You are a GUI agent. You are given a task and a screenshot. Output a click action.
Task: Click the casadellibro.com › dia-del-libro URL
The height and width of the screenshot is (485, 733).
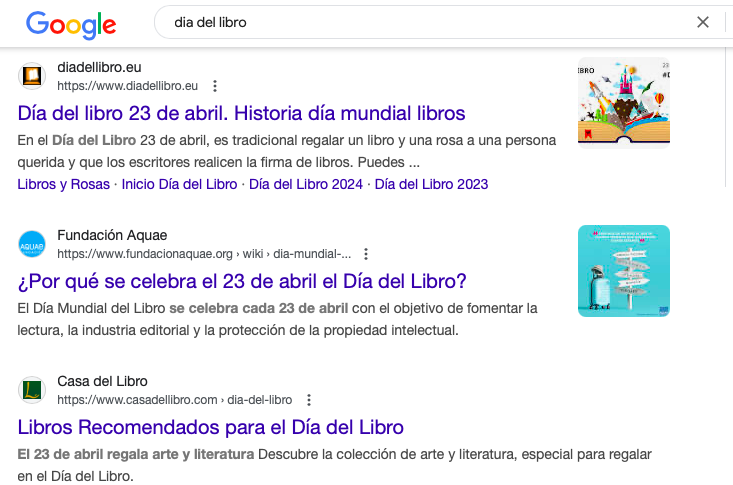175,400
